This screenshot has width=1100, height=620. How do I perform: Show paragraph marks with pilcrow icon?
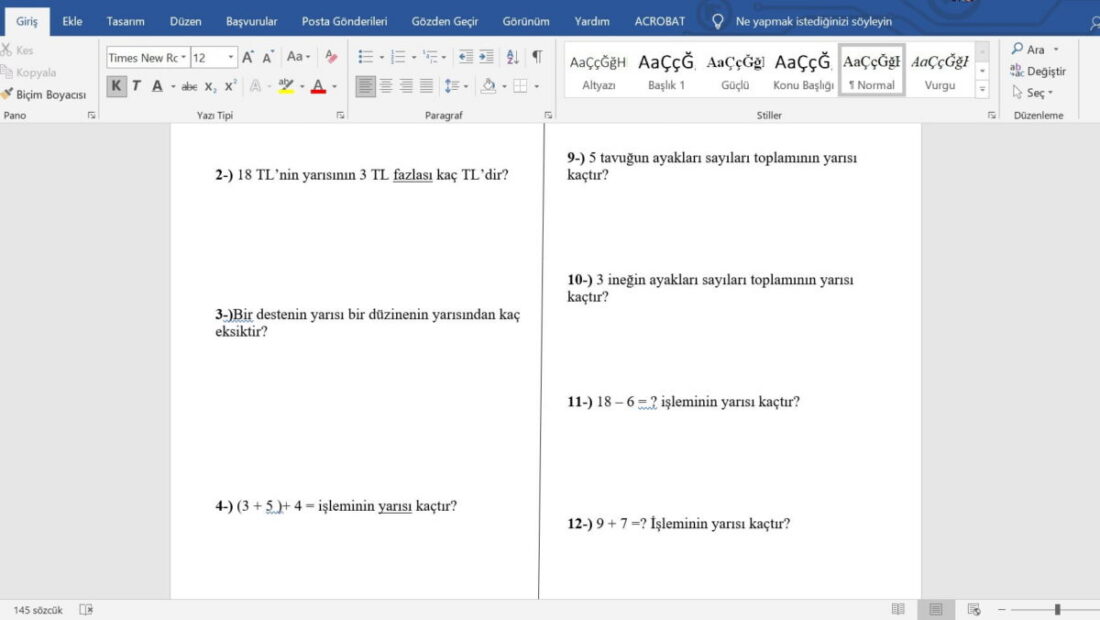tap(537, 57)
